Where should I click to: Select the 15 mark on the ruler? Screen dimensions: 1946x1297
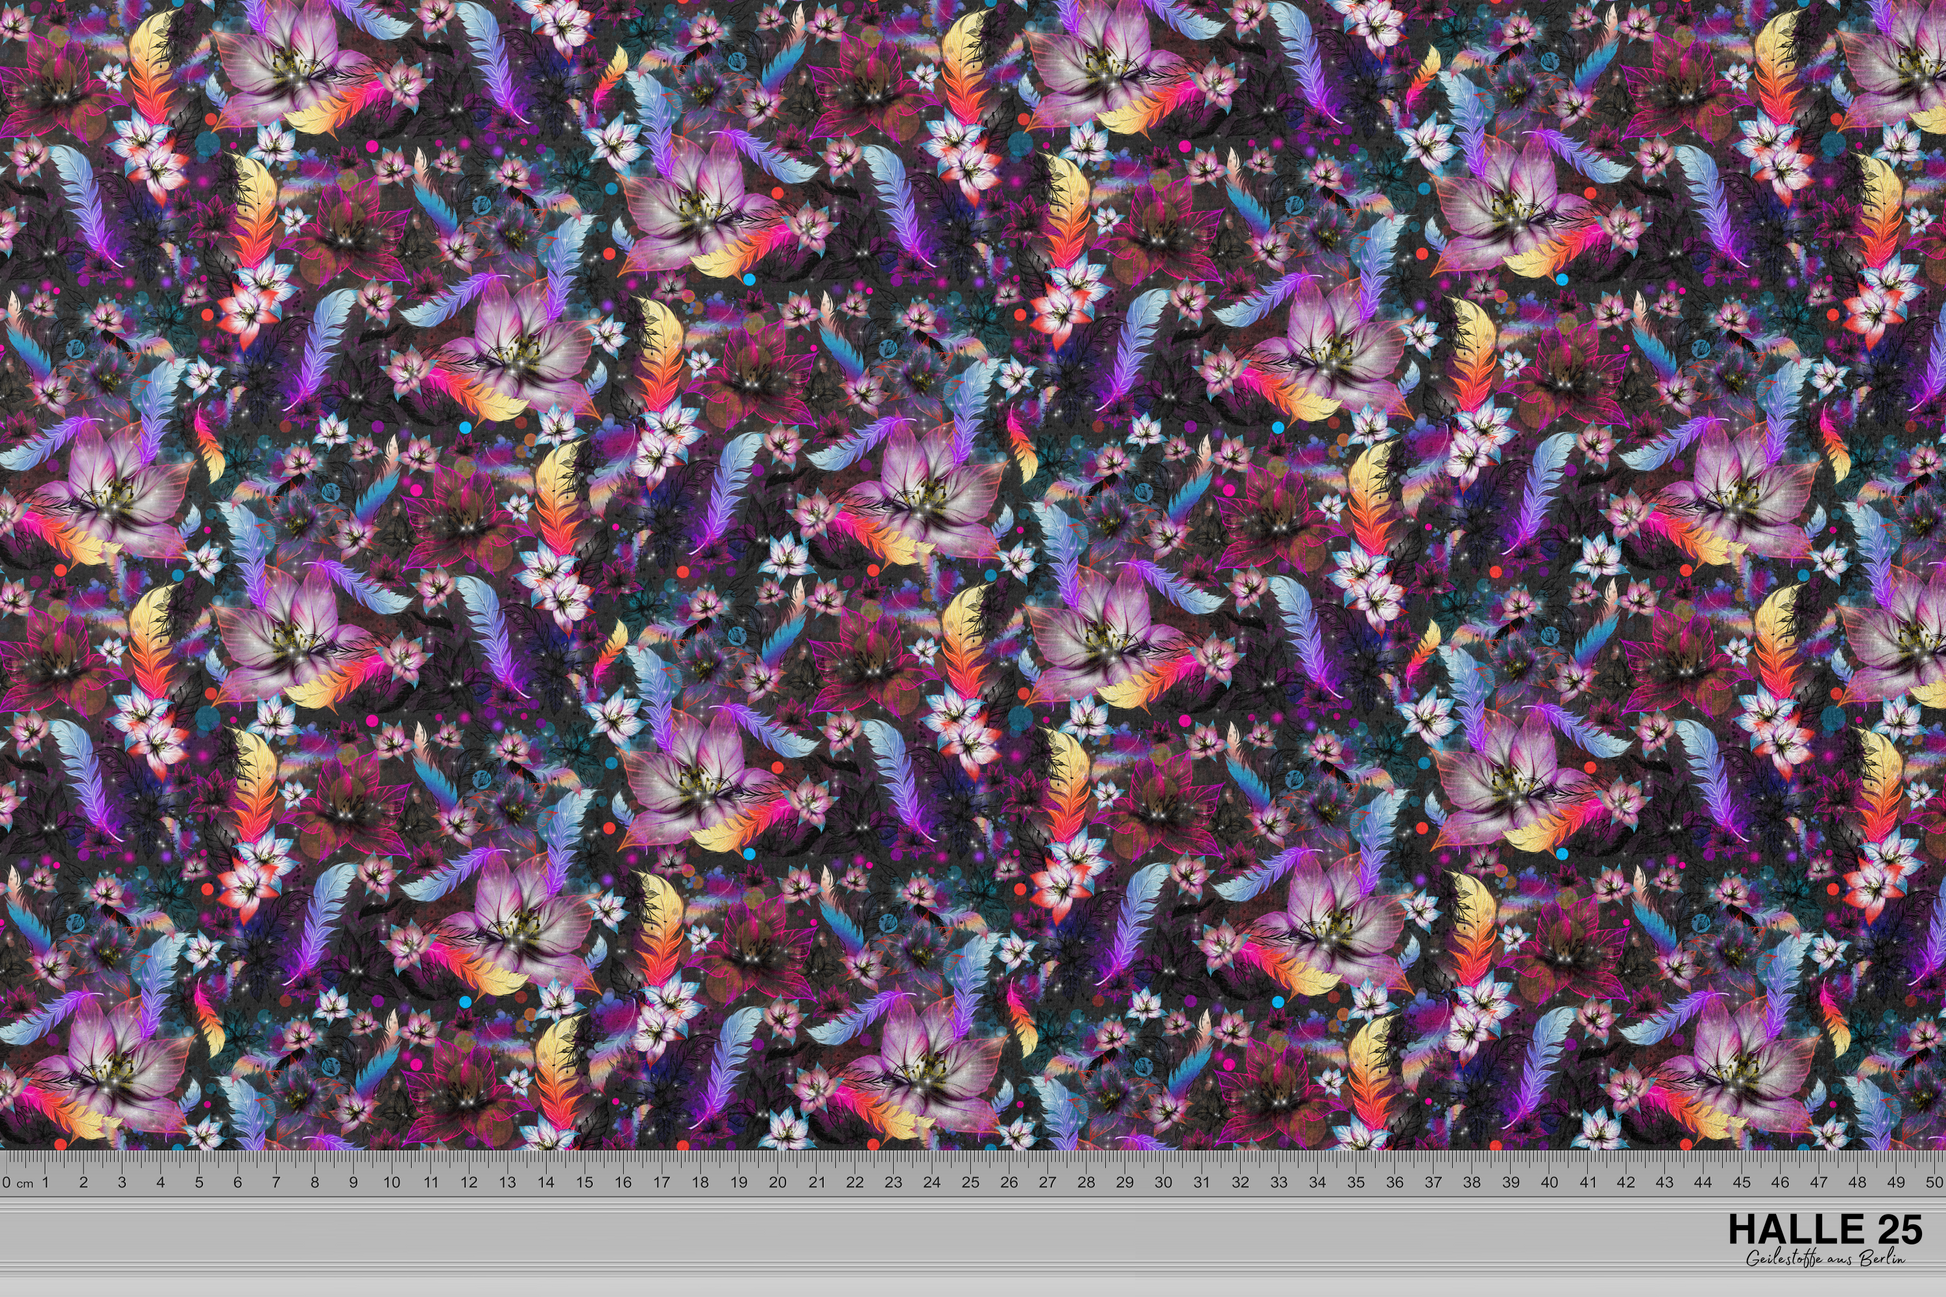(585, 1182)
